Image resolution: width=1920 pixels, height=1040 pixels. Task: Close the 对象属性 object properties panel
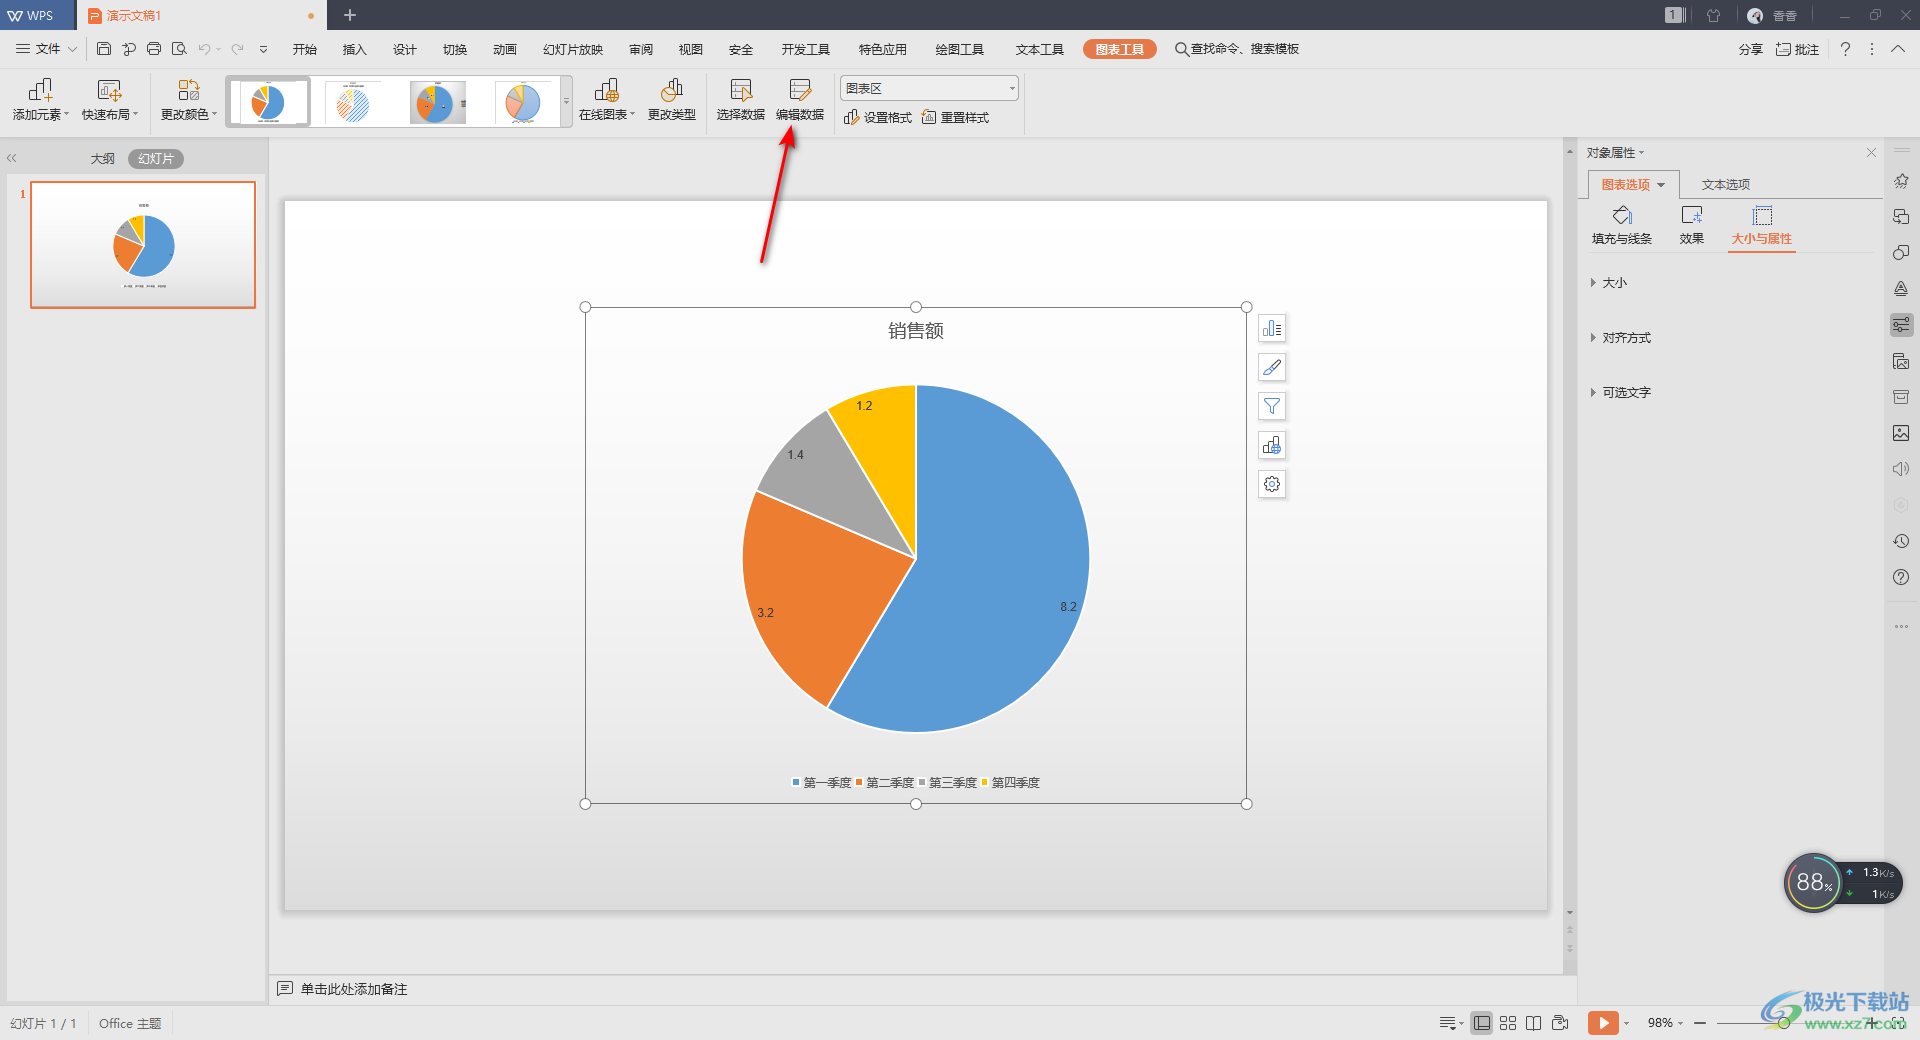pos(1871,152)
